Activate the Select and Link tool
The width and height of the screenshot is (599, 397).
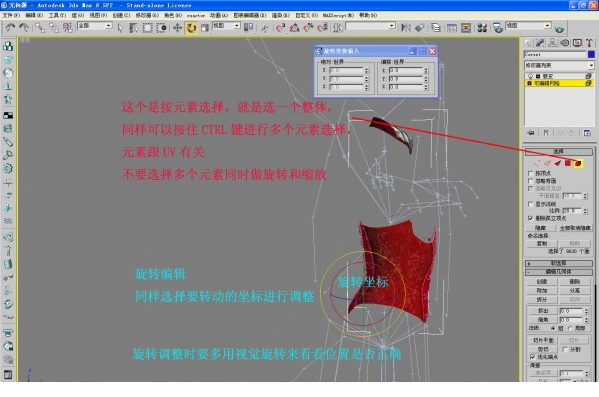pyautogui.click(x=39, y=28)
